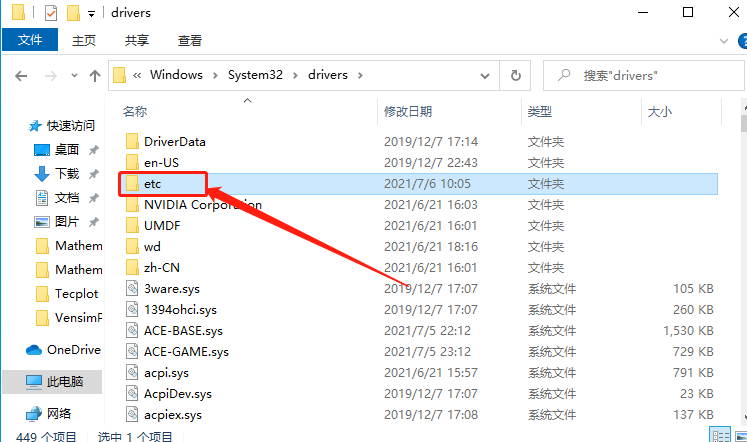Viewport: 747px width, 442px height.
Task: Click the System32 breadcrumb segment
Action: click(x=255, y=75)
